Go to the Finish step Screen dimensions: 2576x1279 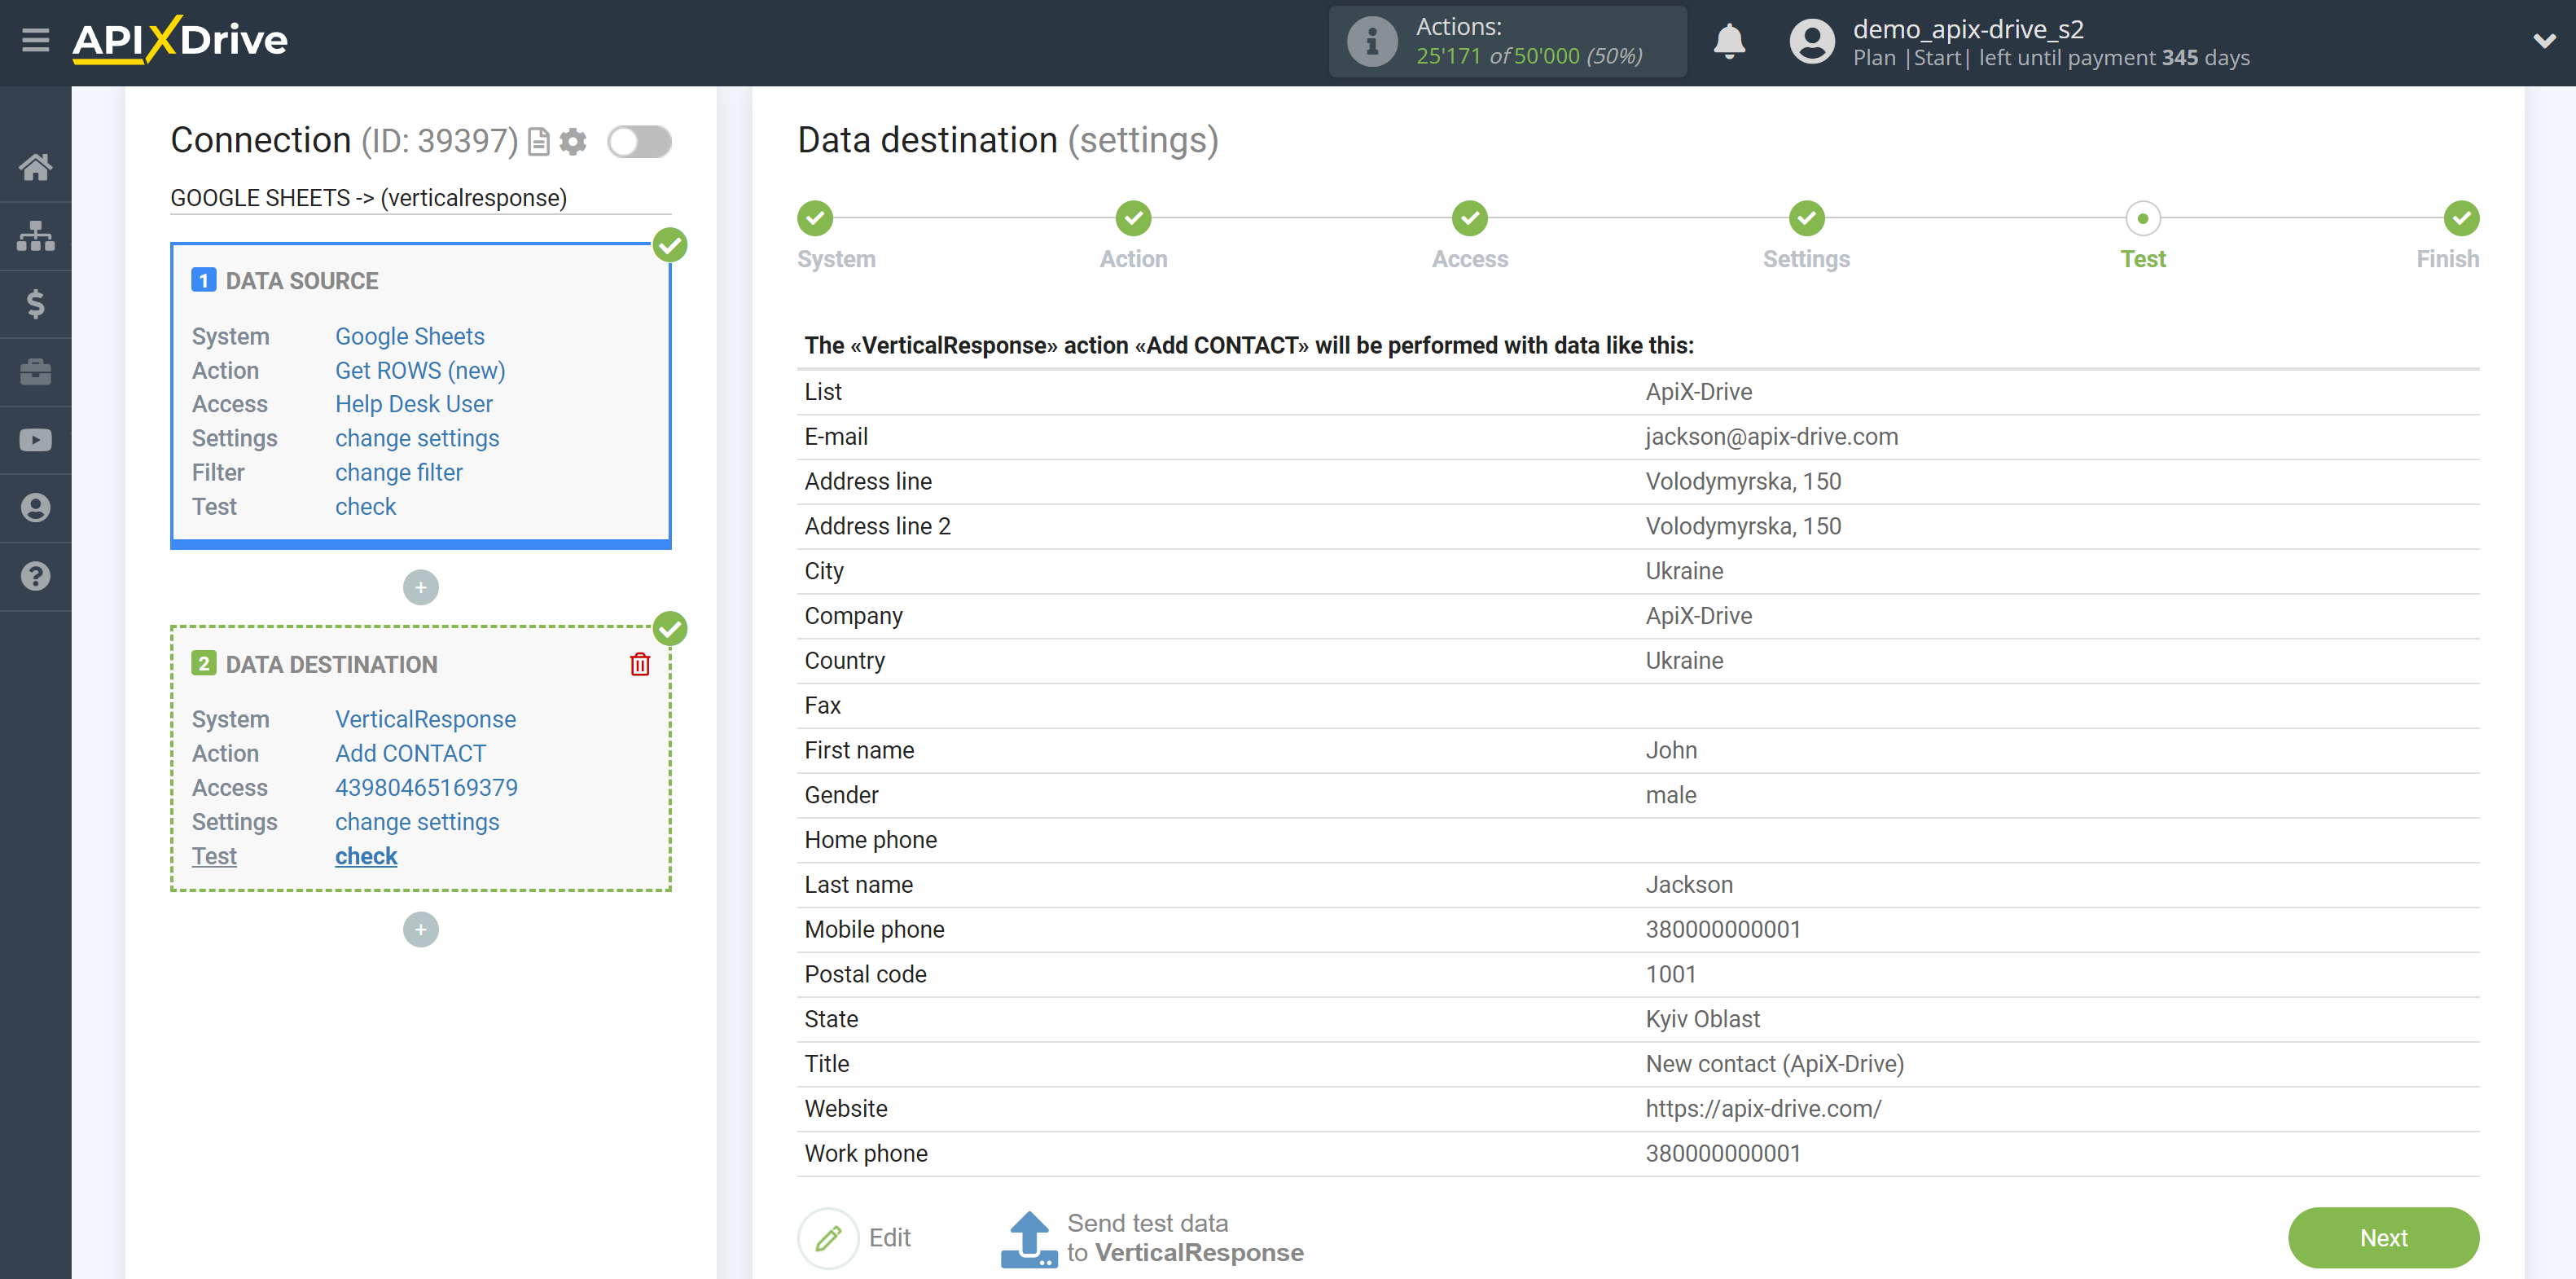[x=2461, y=218]
